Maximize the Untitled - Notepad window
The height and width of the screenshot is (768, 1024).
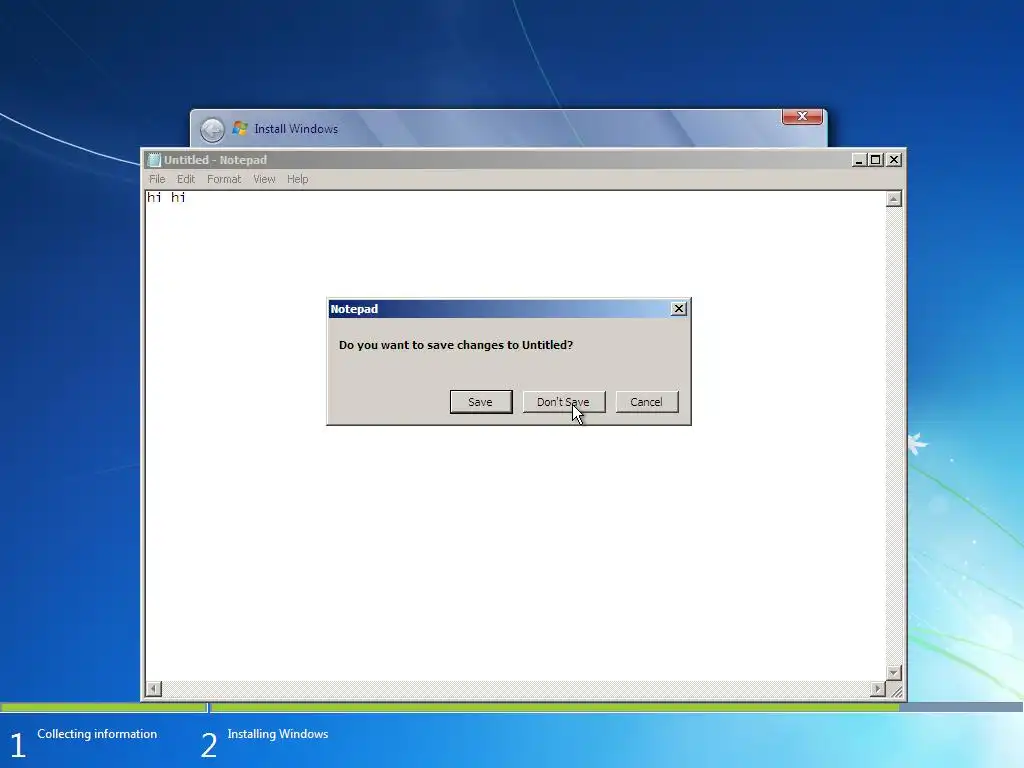coord(876,159)
